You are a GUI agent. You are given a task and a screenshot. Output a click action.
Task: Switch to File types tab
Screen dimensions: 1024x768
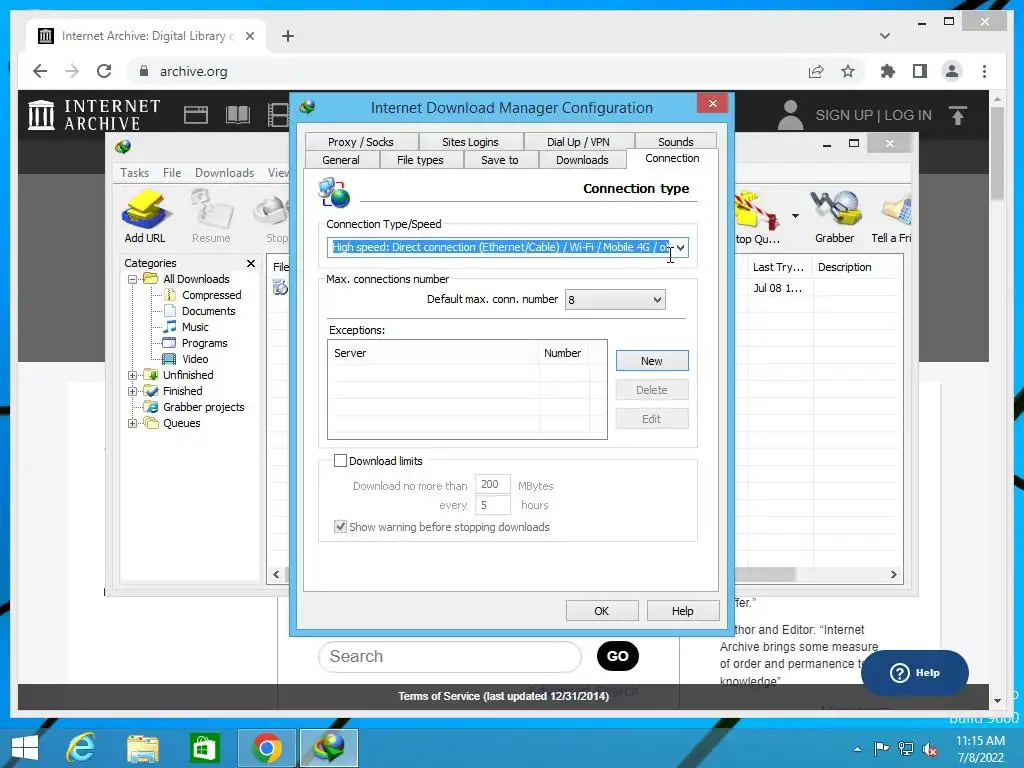click(x=420, y=160)
